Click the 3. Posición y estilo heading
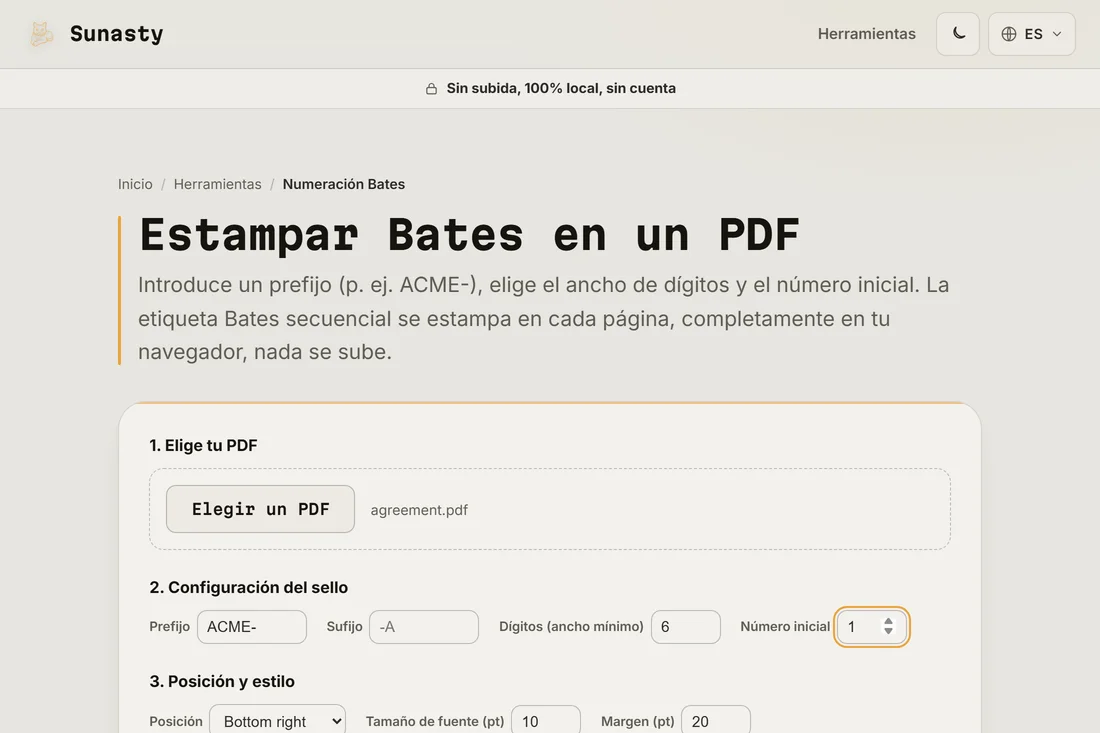This screenshot has width=1100, height=733. coord(222,681)
